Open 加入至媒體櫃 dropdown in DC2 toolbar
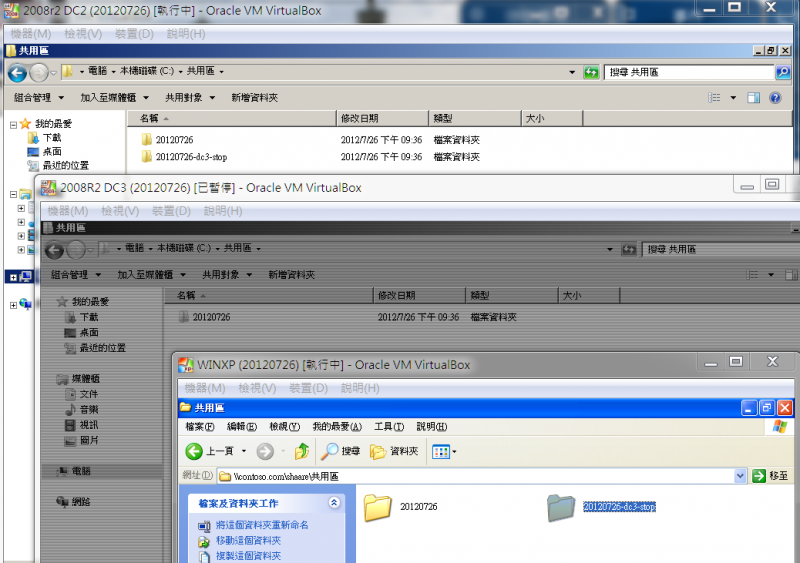Image resolution: width=800 pixels, height=563 pixels. point(114,97)
